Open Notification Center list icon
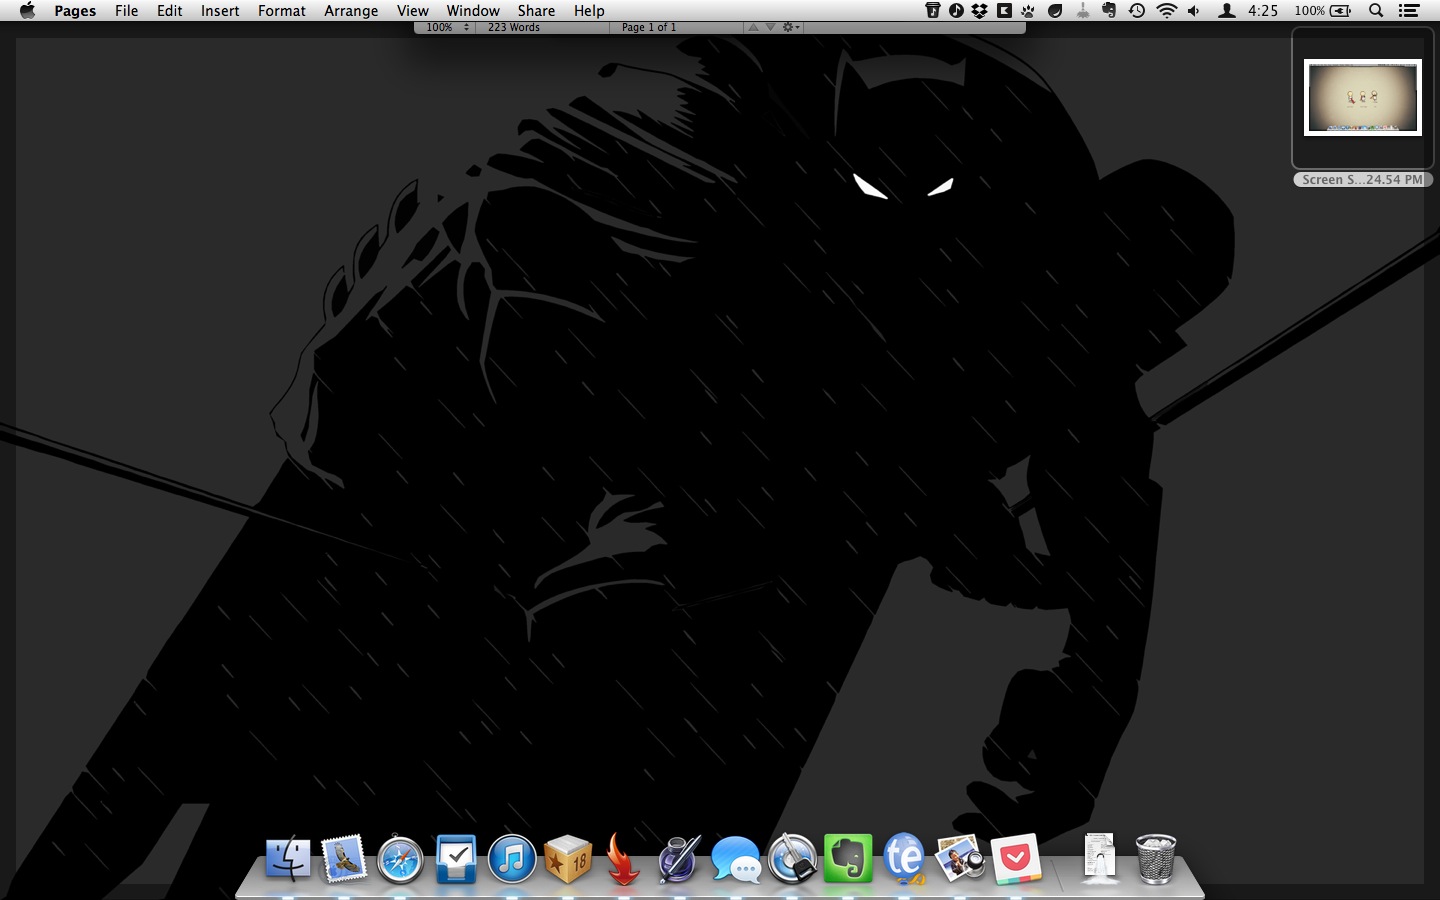Image resolution: width=1440 pixels, height=900 pixels. (x=1409, y=11)
